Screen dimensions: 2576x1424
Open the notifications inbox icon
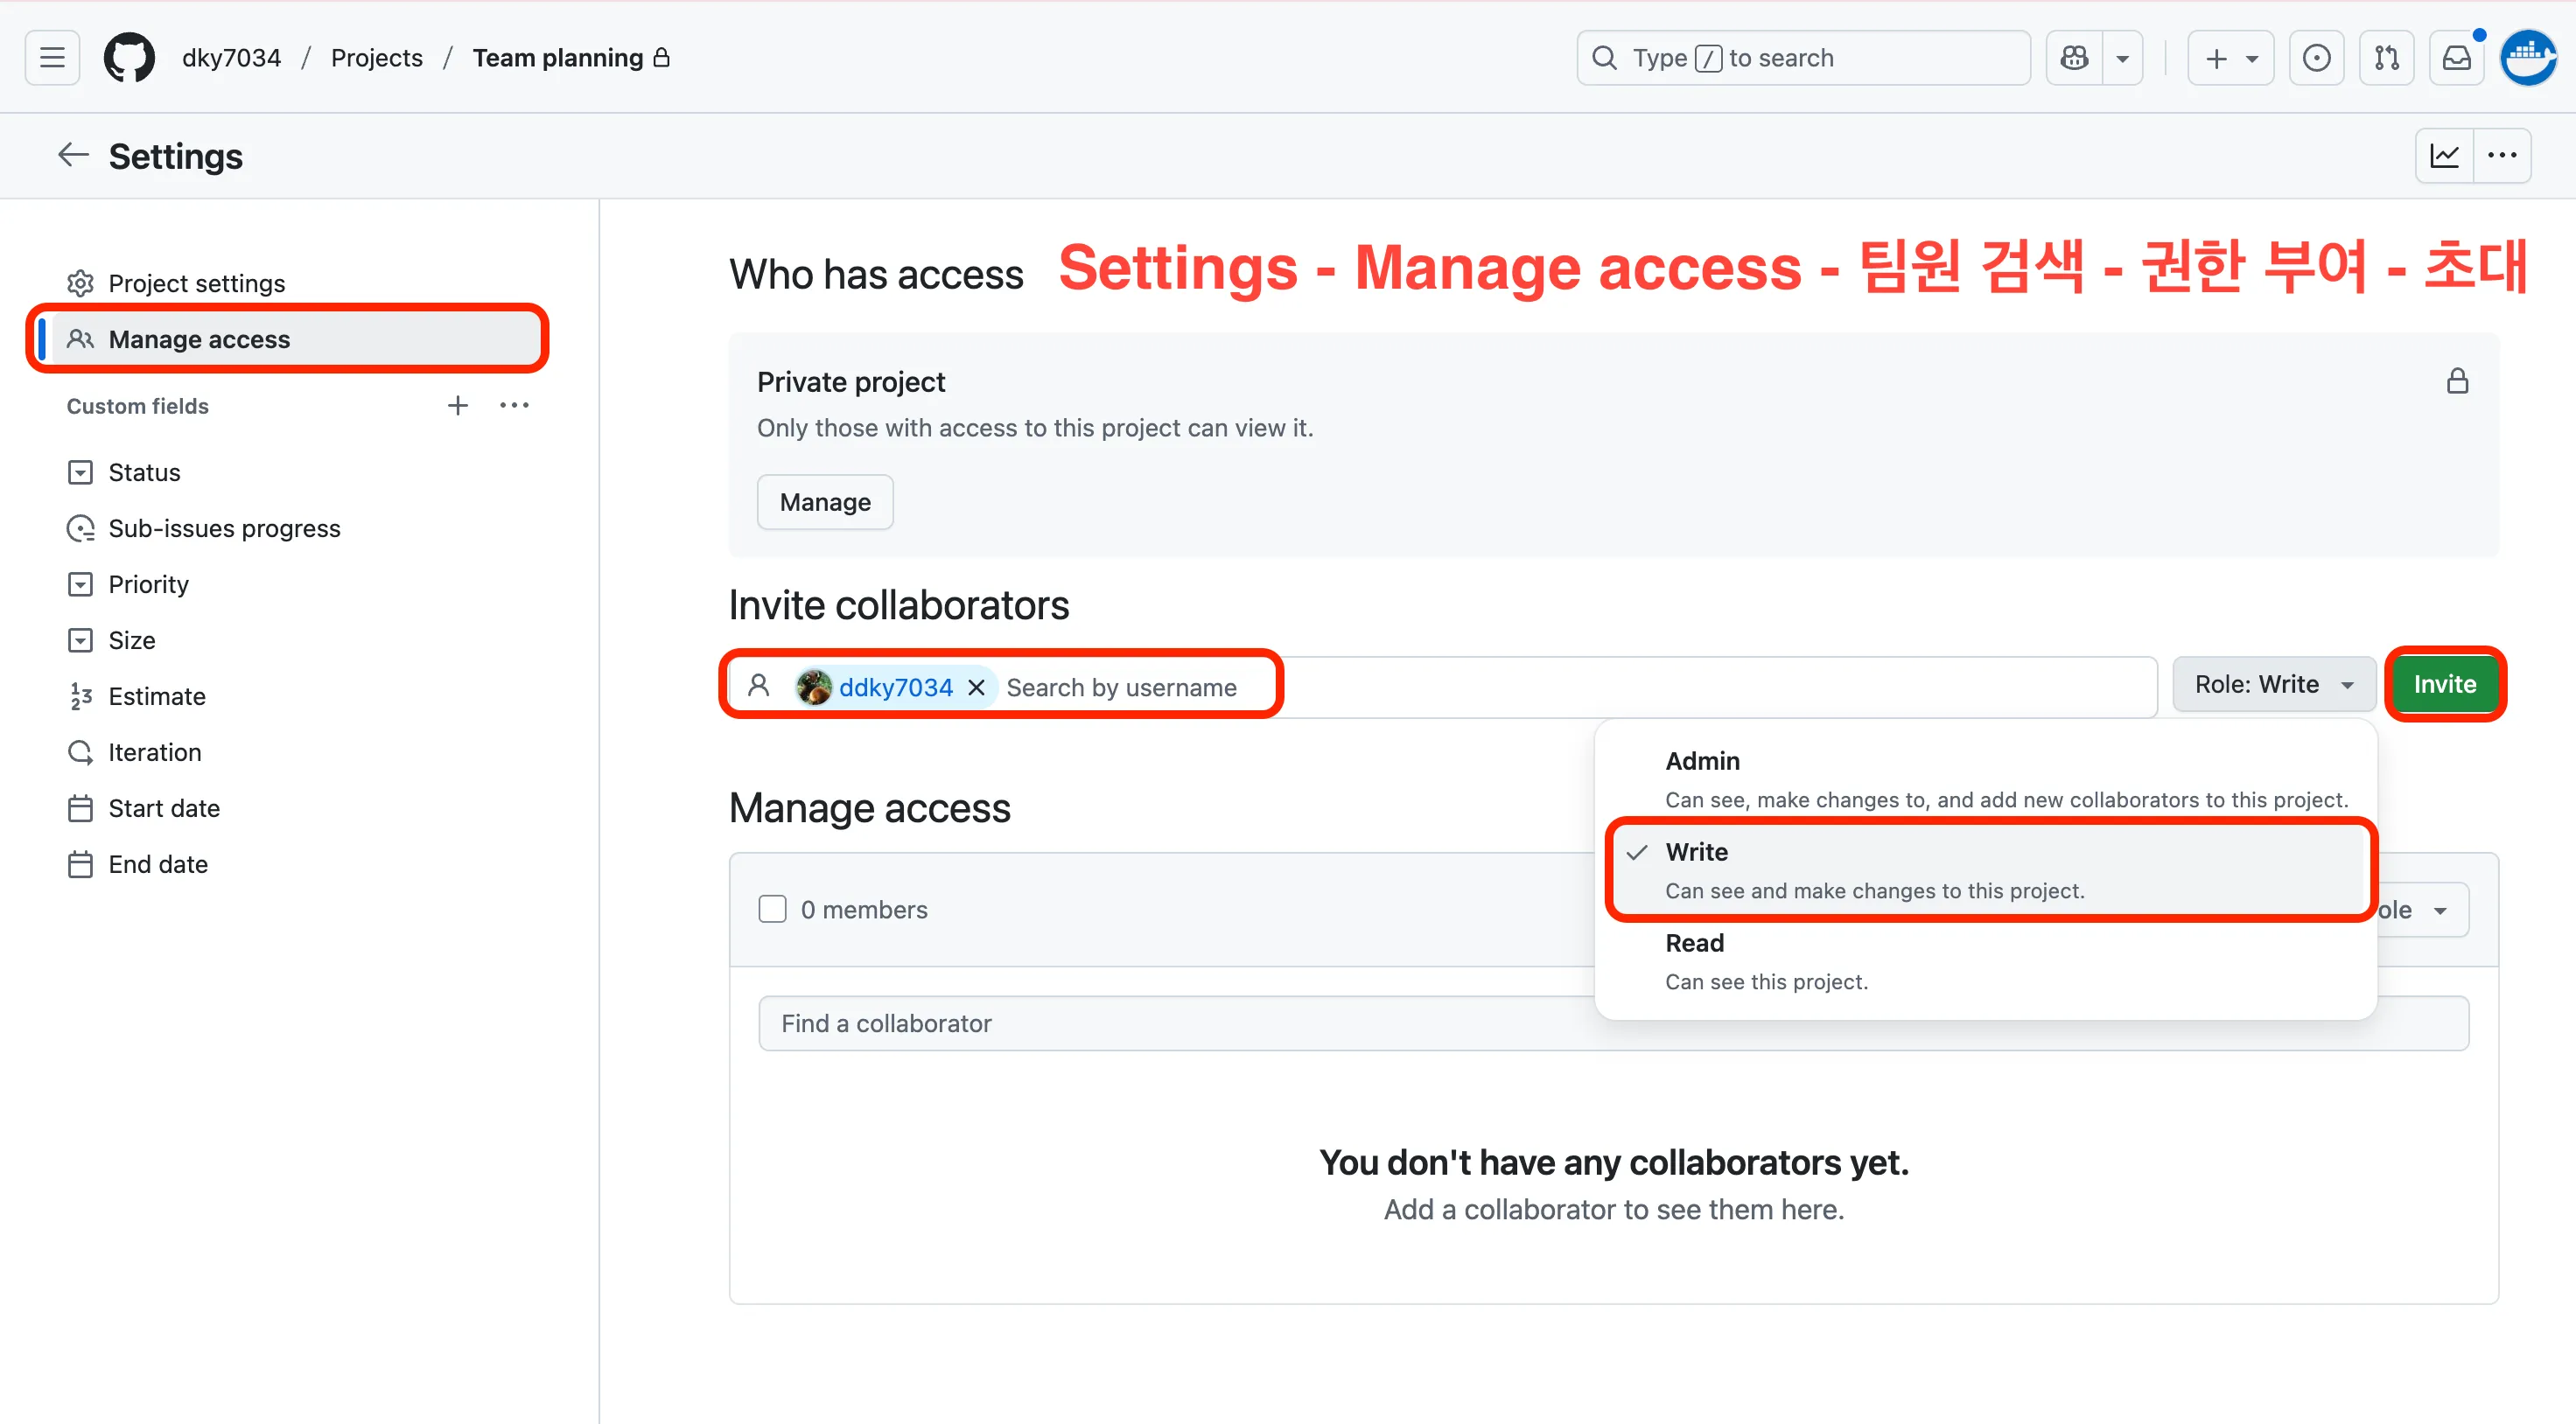tap(2456, 58)
